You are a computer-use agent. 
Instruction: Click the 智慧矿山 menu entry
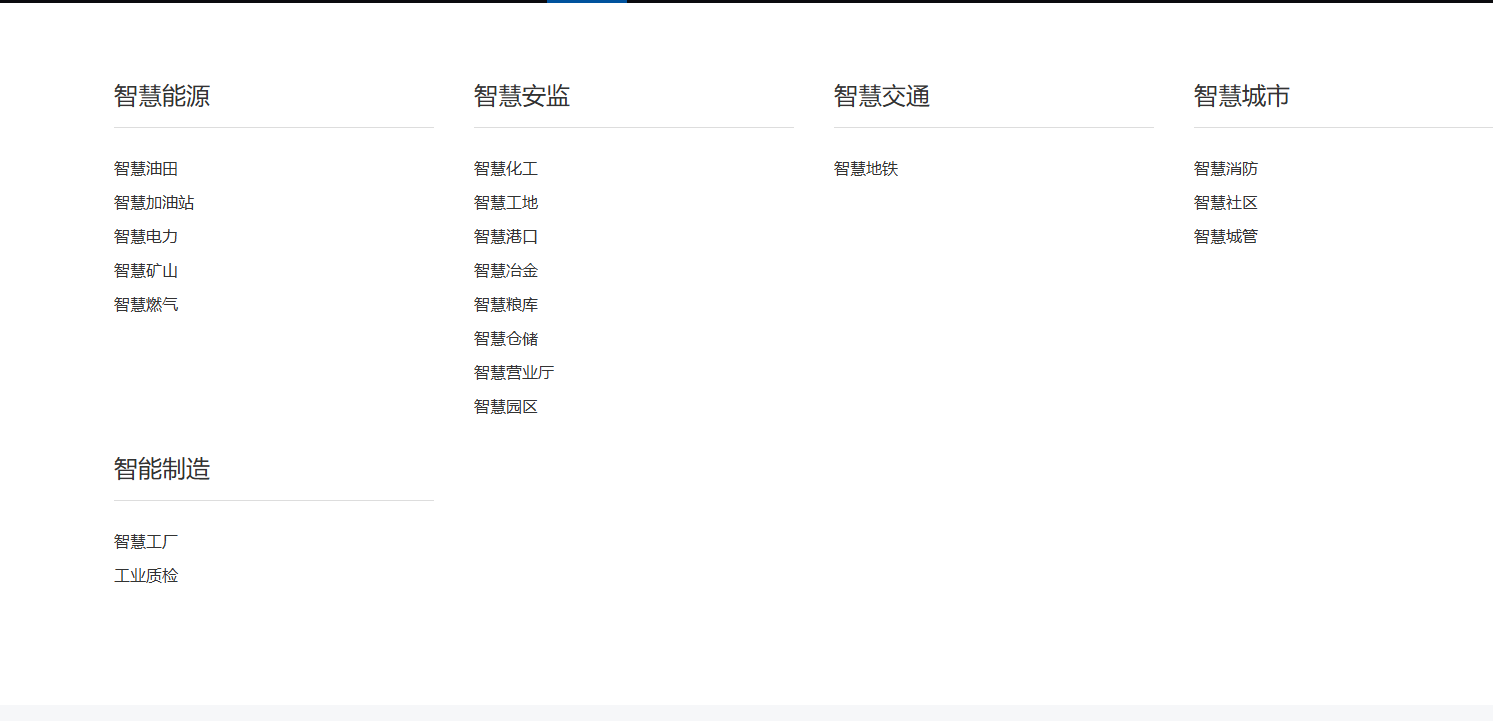click(146, 271)
